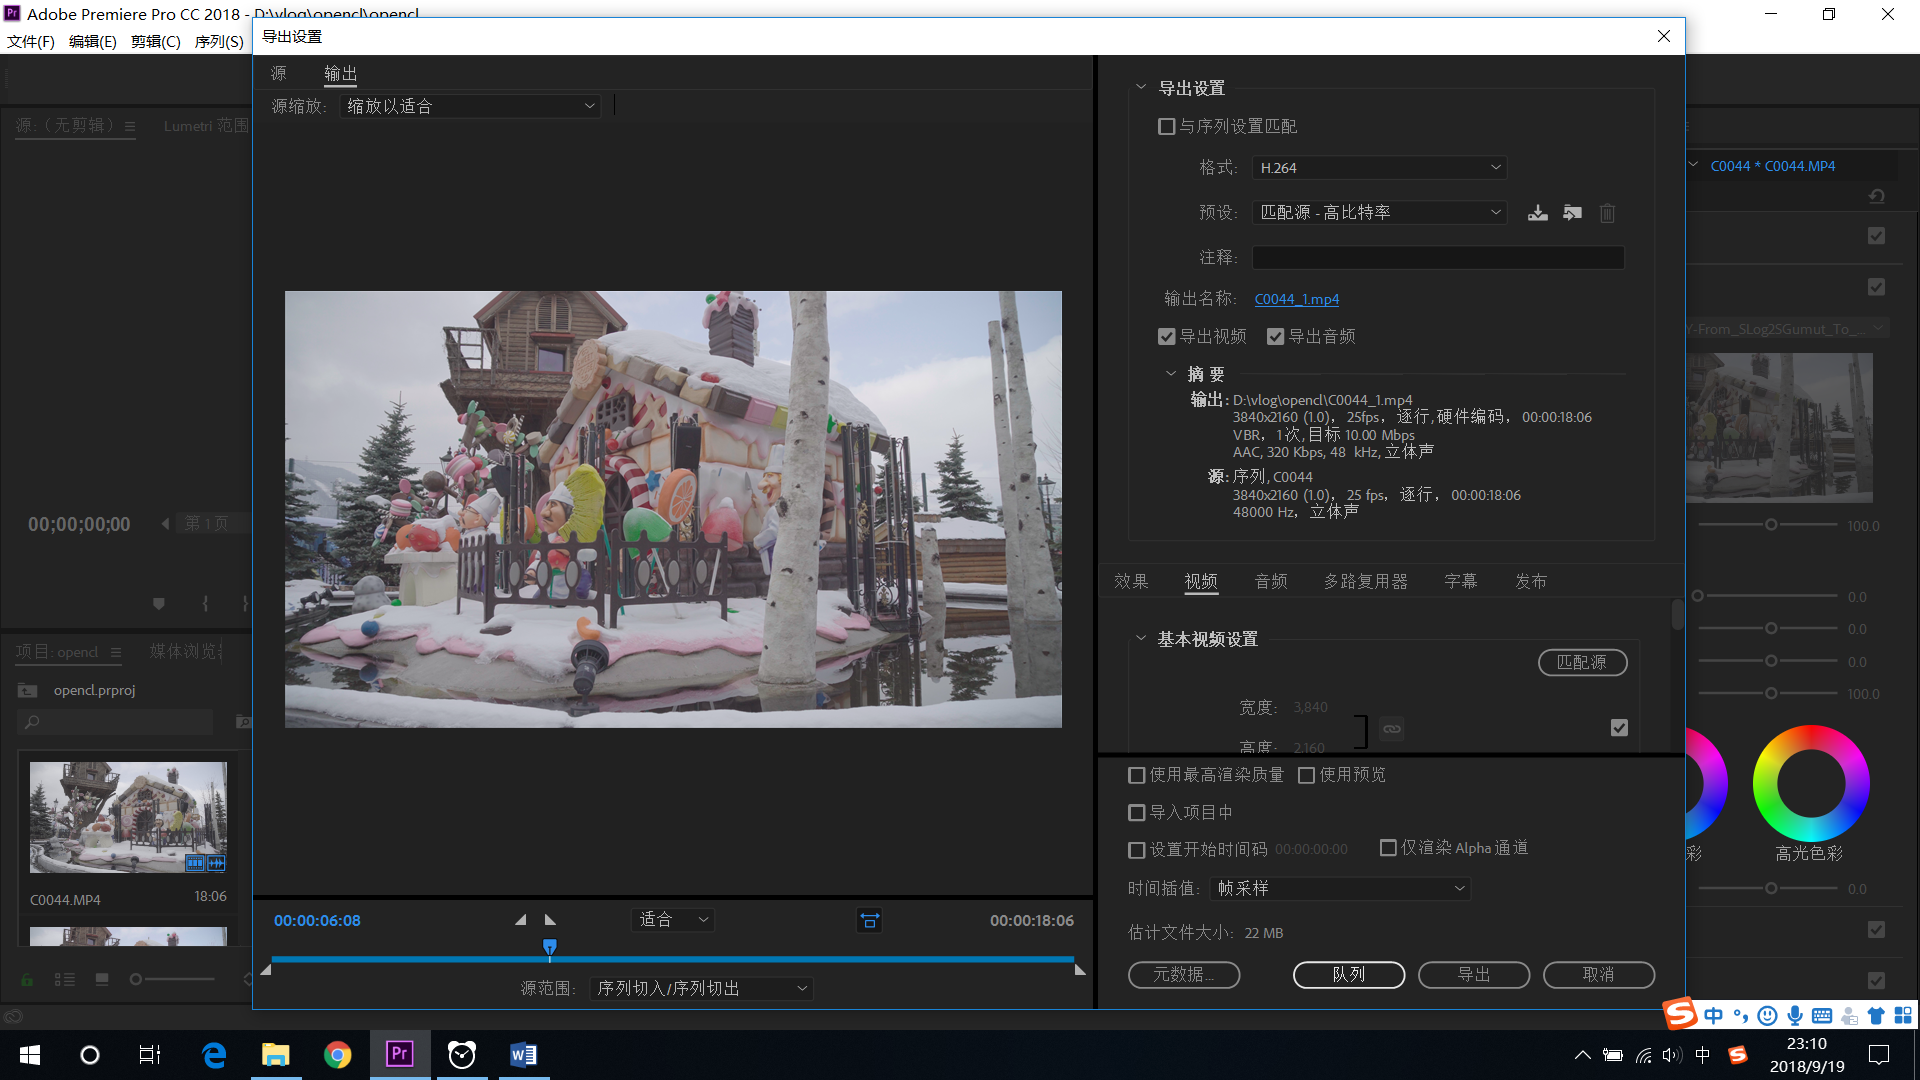Image resolution: width=1920 pixels, height=1080 pixels.
Task: Open the 文件(F) menu
Action: 31,41
